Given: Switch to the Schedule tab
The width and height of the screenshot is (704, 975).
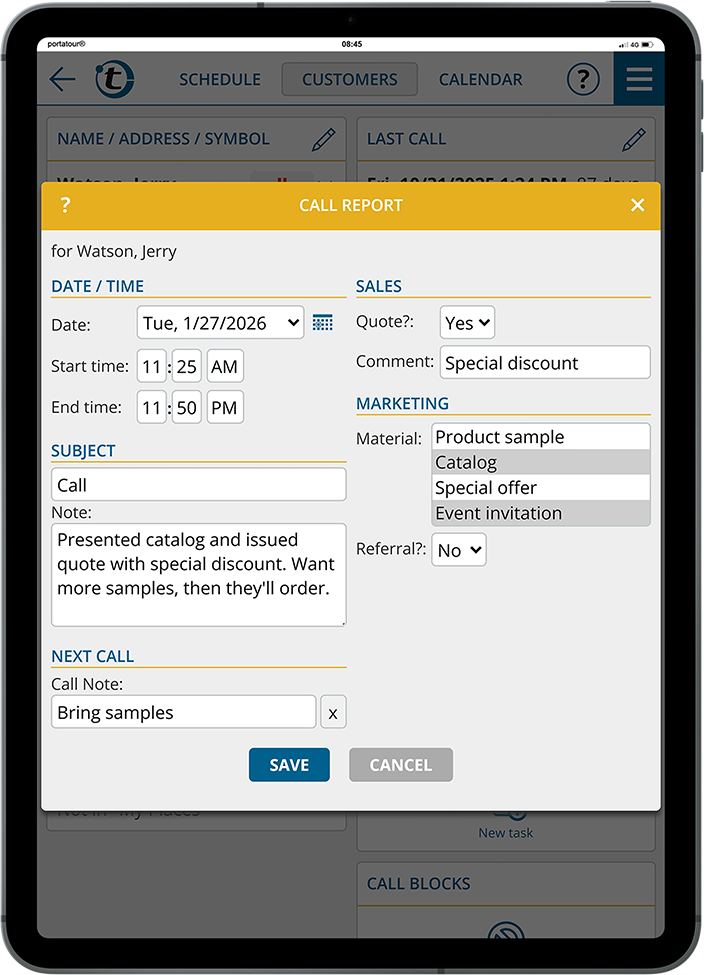Looking at the screenshot, I should tap(220, 80).
